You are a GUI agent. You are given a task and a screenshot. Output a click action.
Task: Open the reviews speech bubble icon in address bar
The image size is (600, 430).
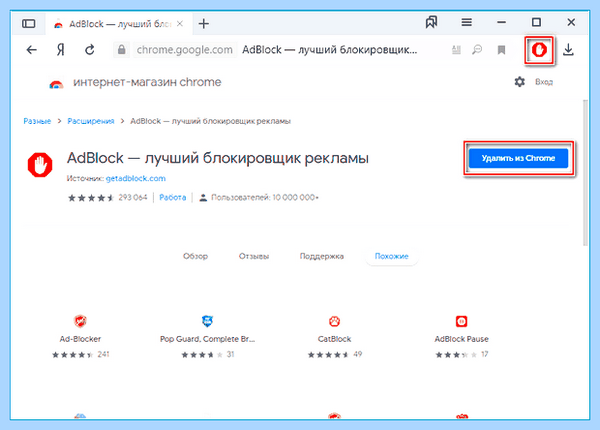pyautogui.click(x=477, y=50)
